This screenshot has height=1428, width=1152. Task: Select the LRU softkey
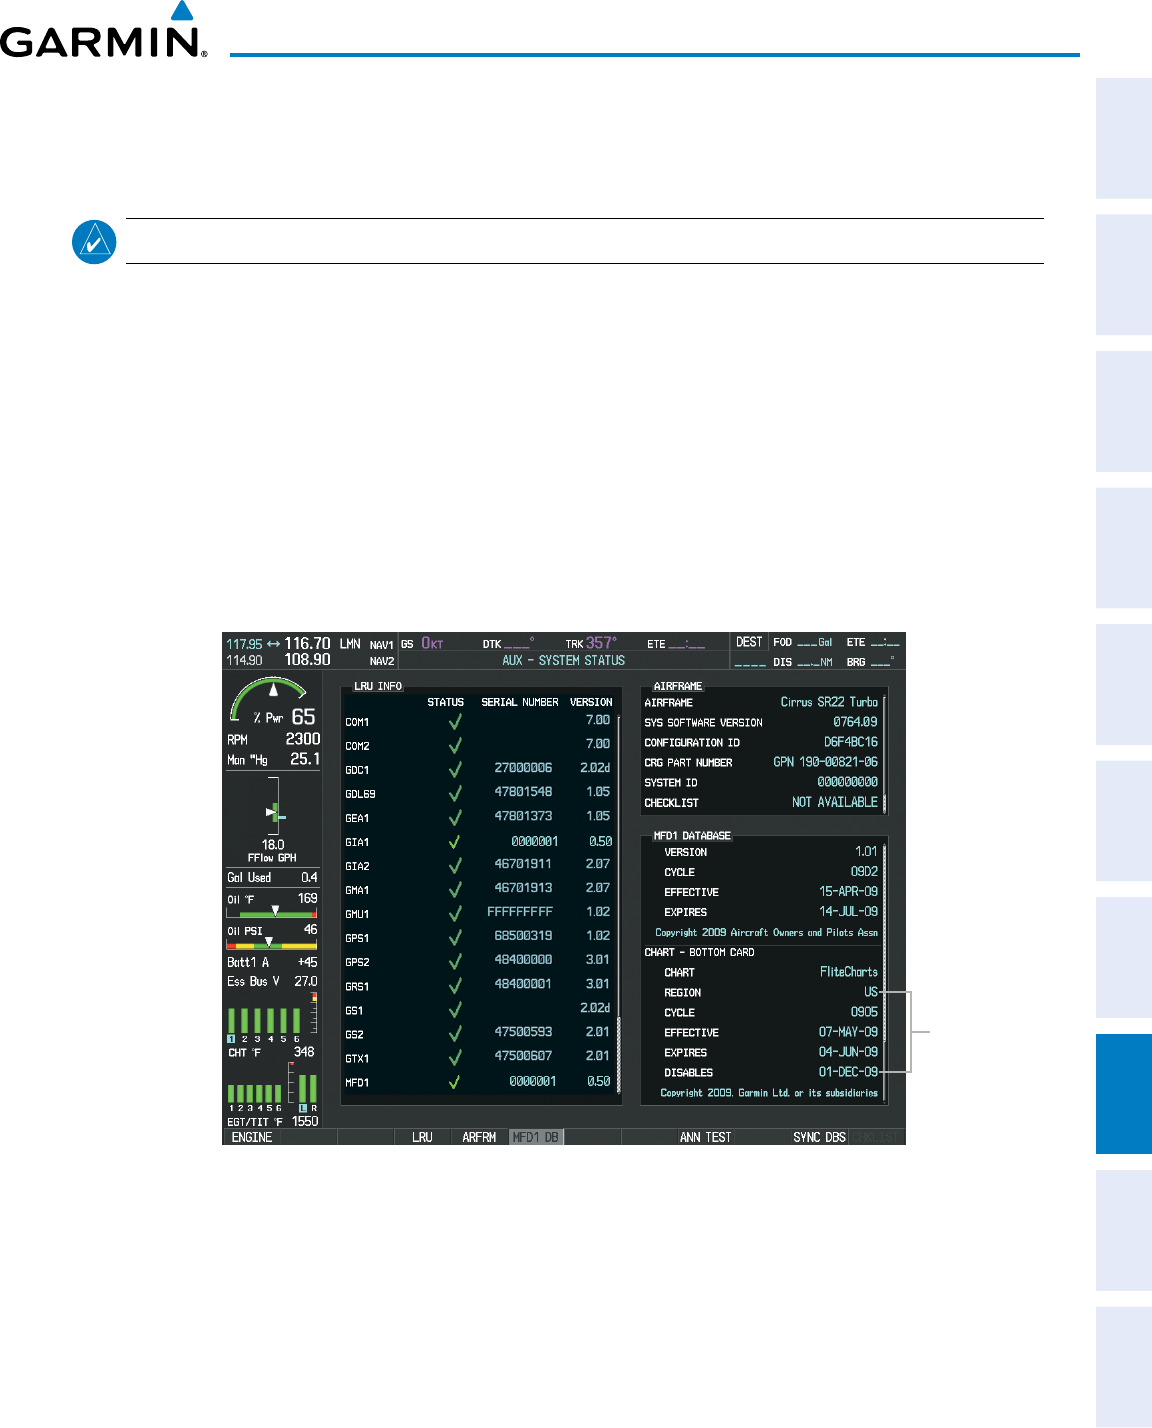423,1137
